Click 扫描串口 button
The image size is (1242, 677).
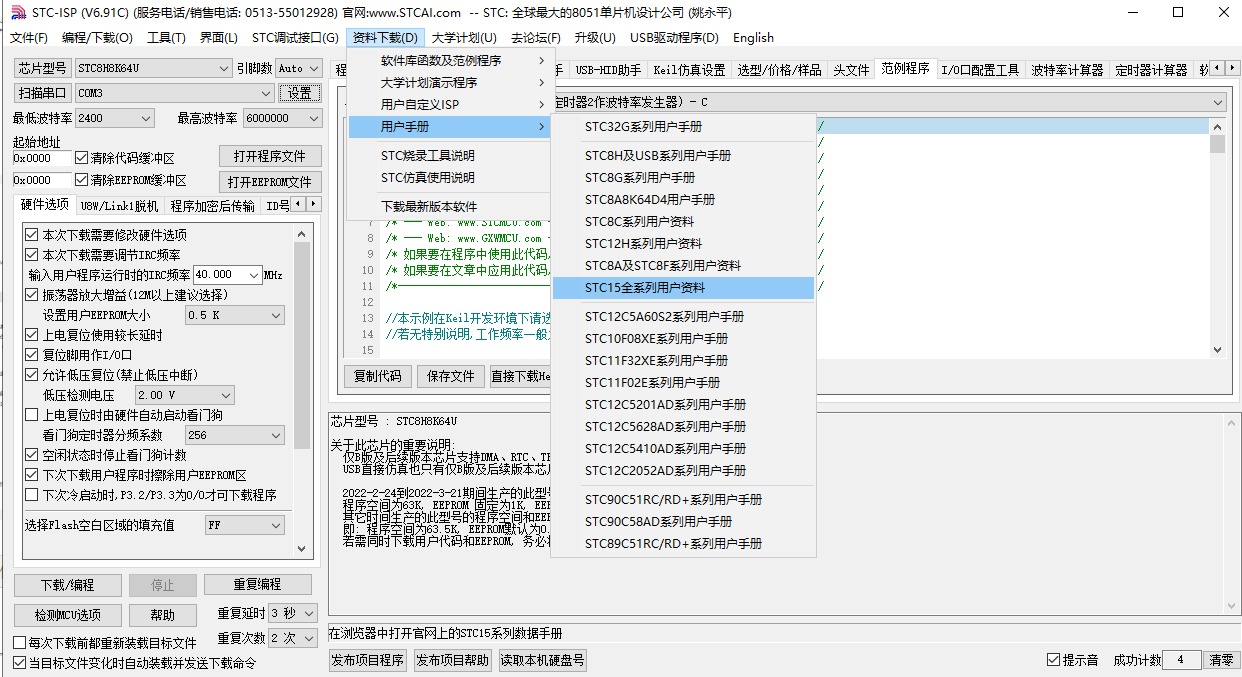tap(42, 93)
